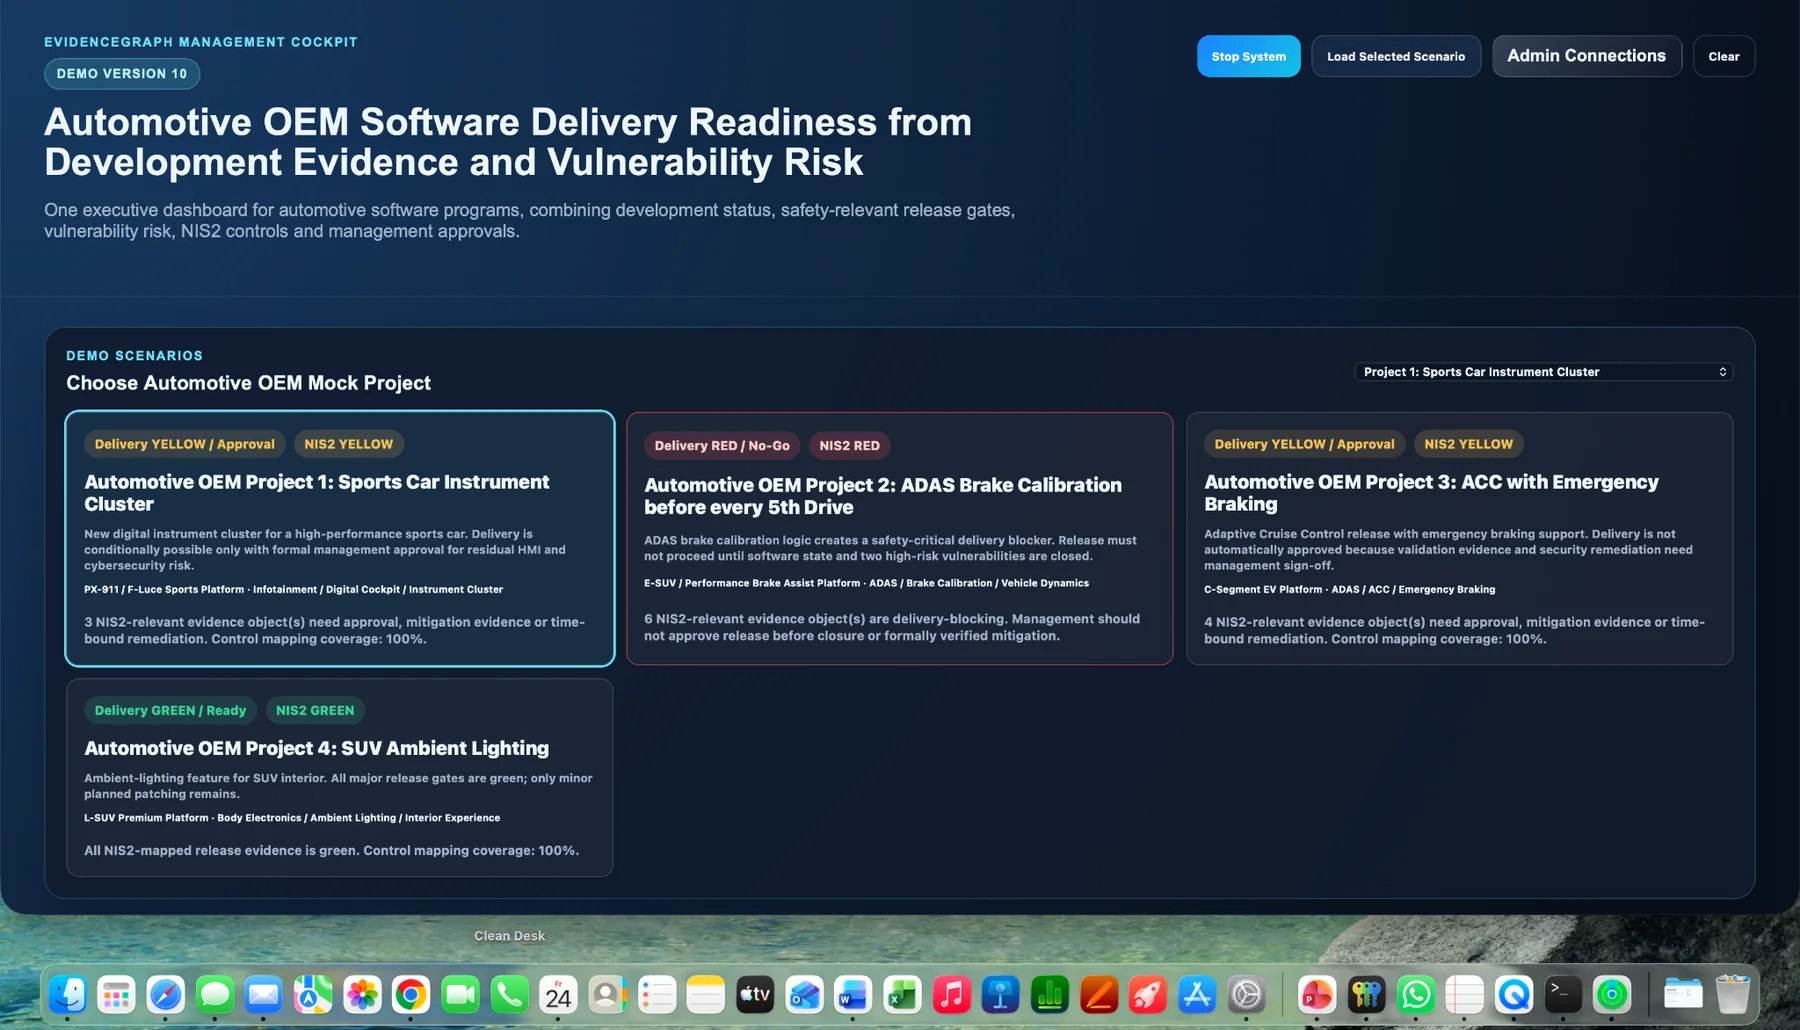Open System Settings from the Dock
Screen dimensions: 1800x1030
click(1246, 995)
